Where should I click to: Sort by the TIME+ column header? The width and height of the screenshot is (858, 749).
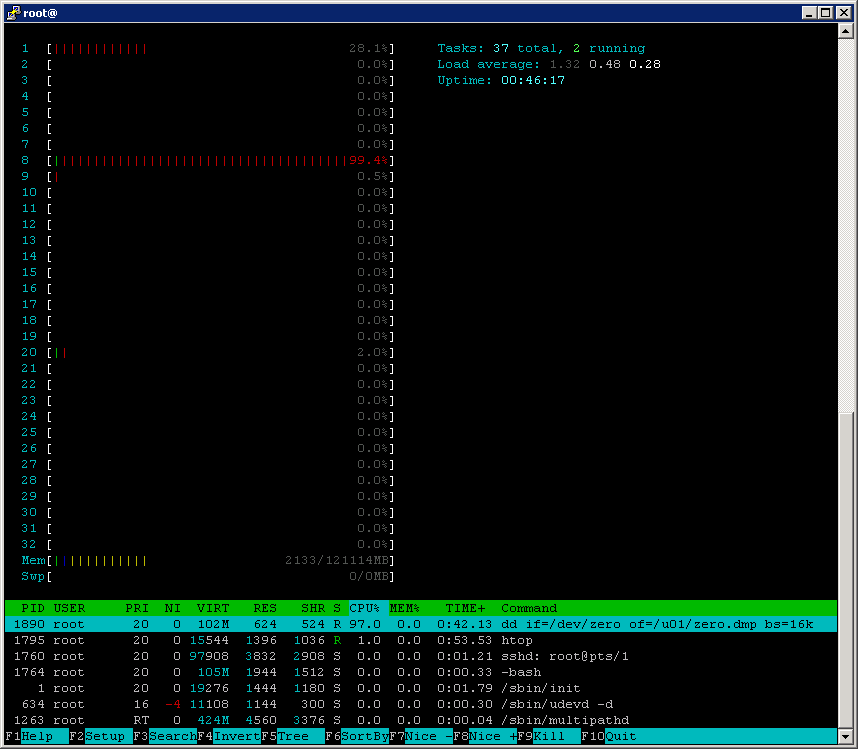(x=466, y=608)
